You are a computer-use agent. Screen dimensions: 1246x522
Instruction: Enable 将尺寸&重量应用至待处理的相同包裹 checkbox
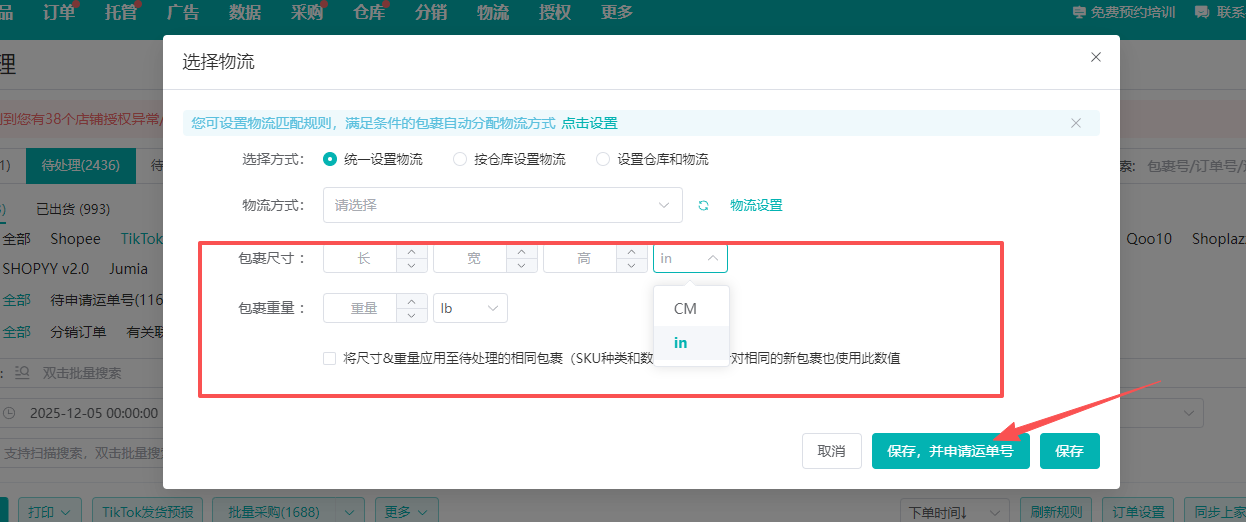[330, 358]
